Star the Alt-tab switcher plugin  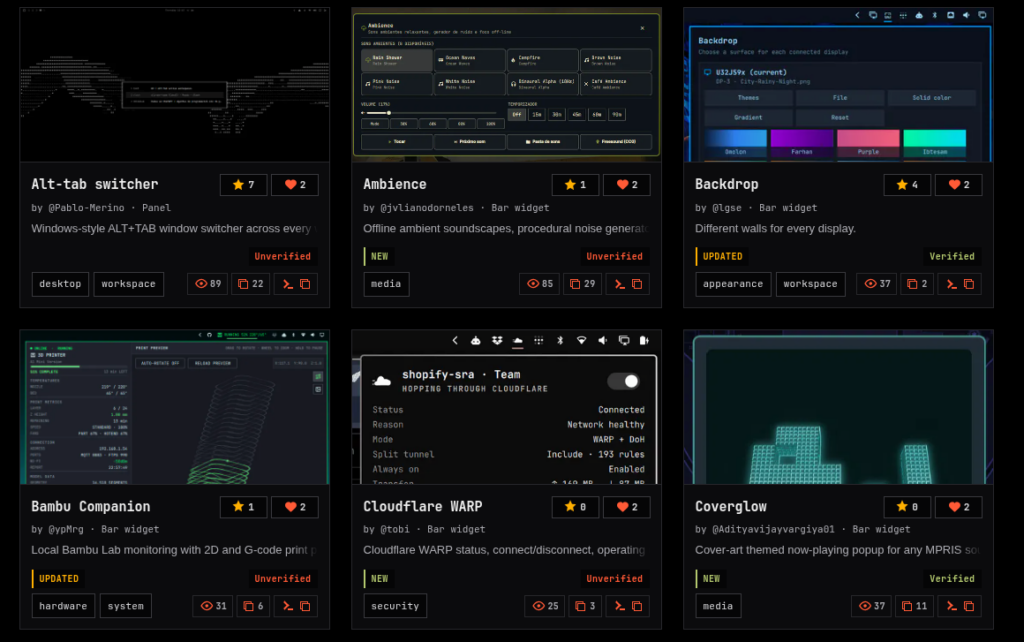click(243, 185)
